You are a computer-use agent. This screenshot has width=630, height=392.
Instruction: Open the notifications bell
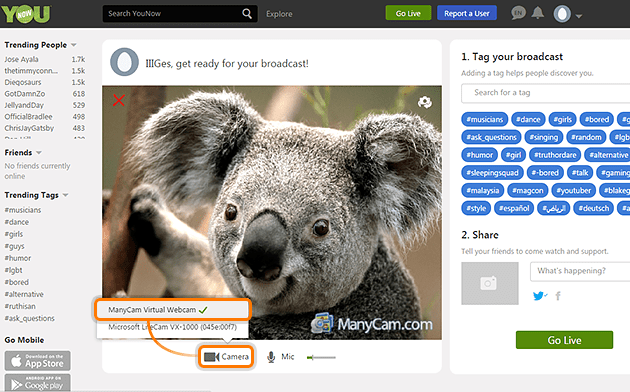click(x=538, y=13)
